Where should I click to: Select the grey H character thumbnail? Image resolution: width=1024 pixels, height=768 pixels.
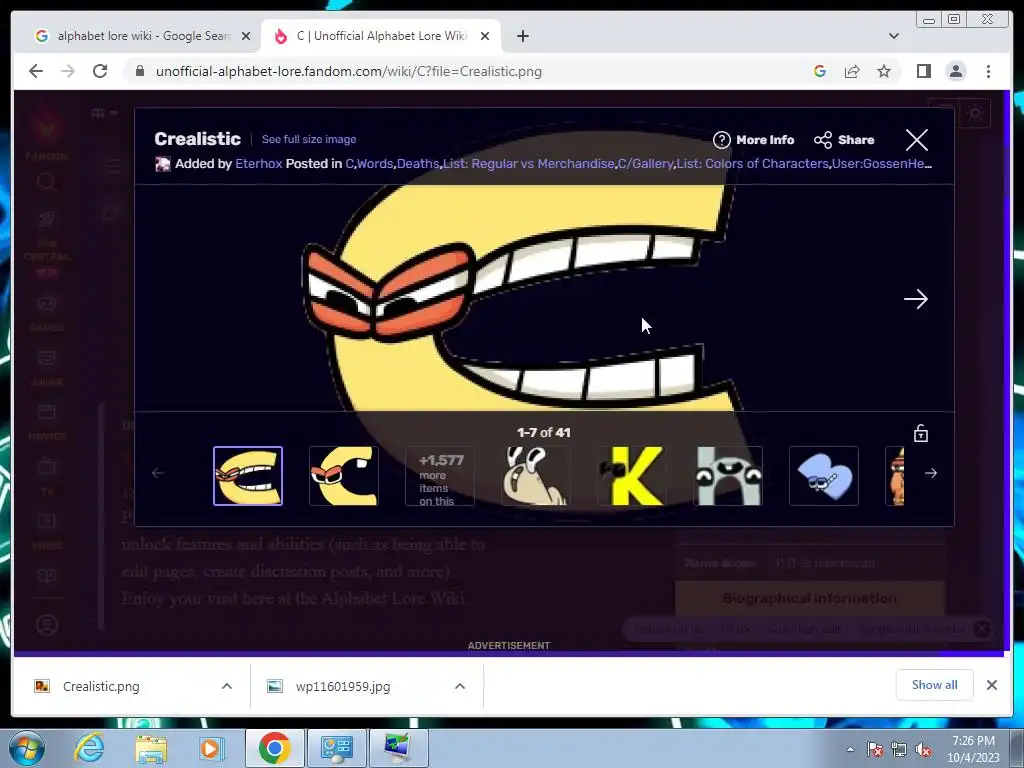point(728,475)
